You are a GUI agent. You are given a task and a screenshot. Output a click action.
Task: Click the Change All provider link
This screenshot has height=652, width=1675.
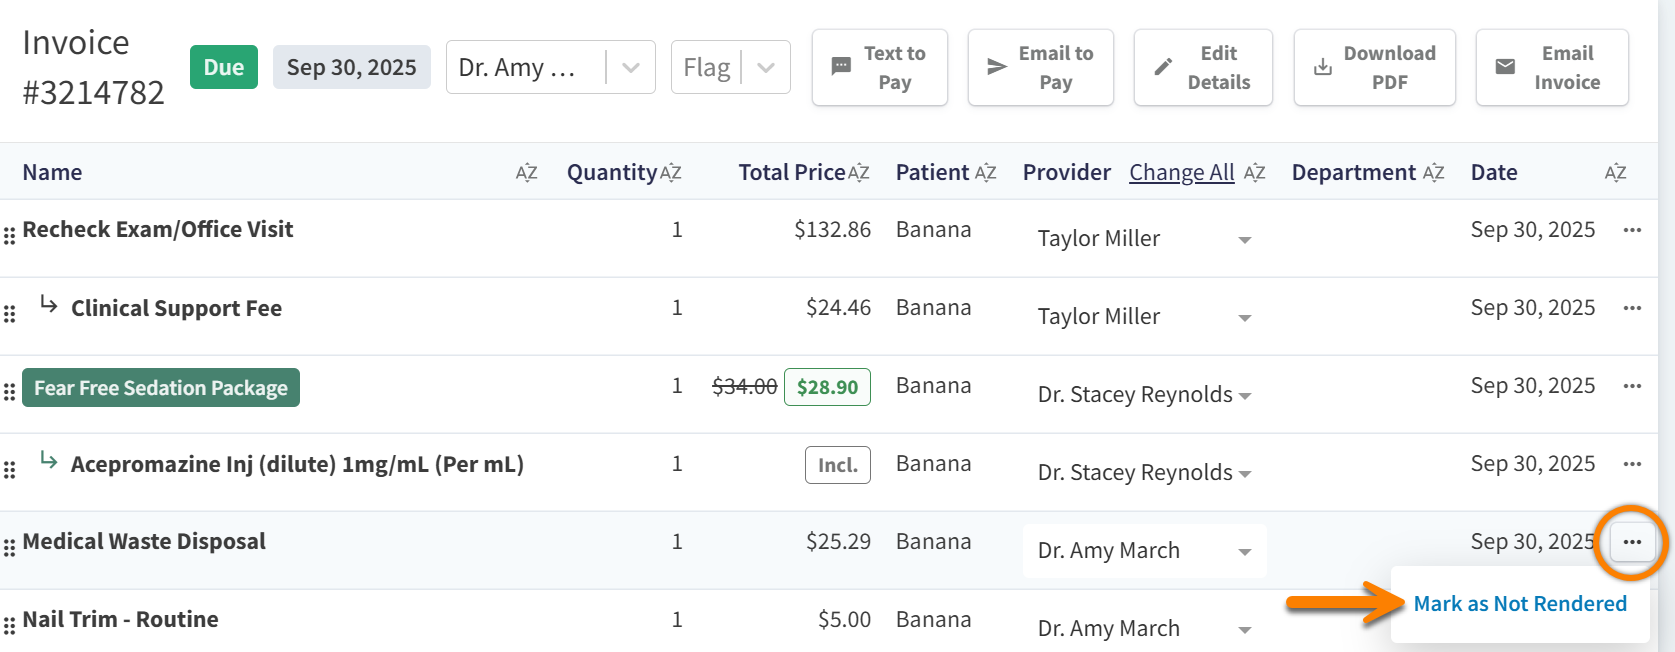[x=1181, y=173]
